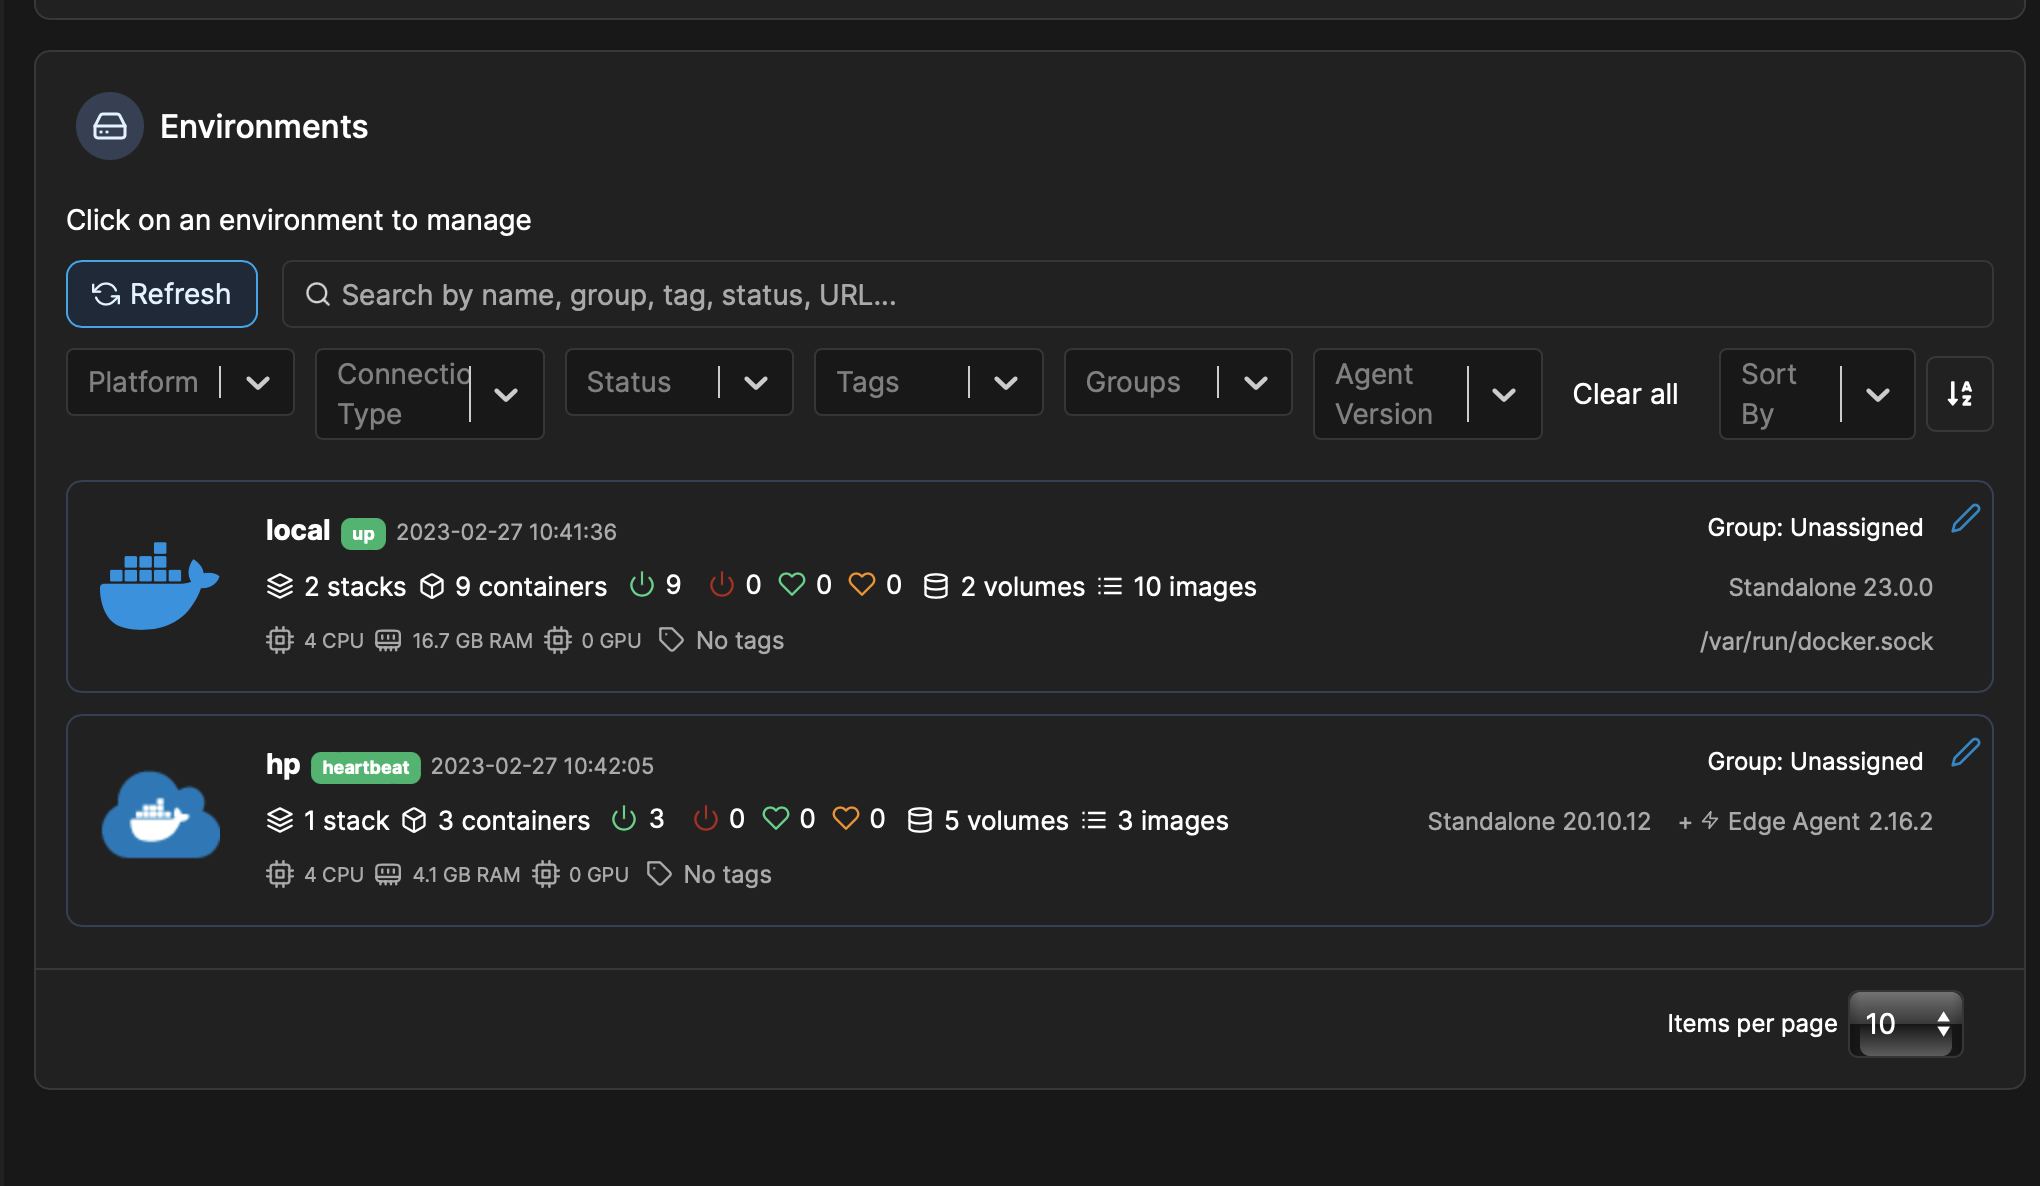2040x1186 pixels.
Task: Click Clear all filters
Action: click(x=1625, y=394)
